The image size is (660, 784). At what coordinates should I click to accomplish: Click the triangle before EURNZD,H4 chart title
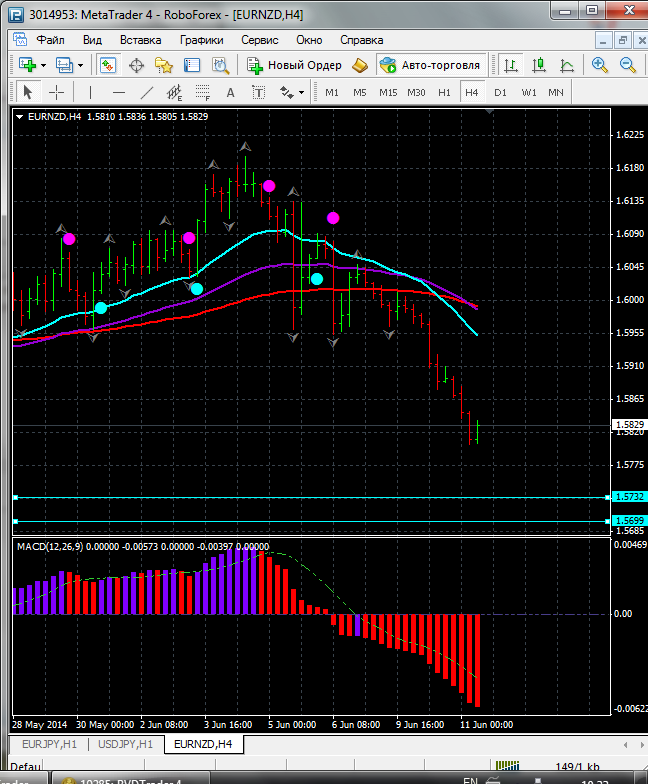tap(20, 117)
